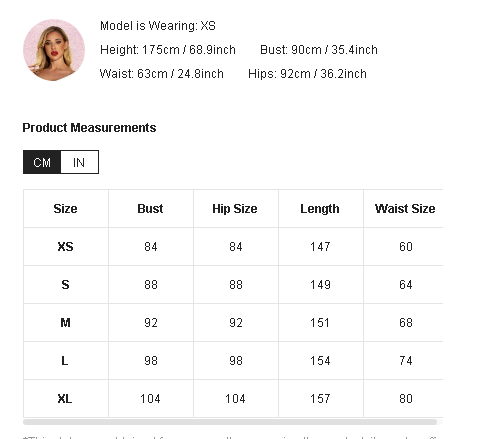Image resolution: width=481 pixels, height=439 pixels.
Task: Switch measurements to IN units
Action: (x=80, y=162)
